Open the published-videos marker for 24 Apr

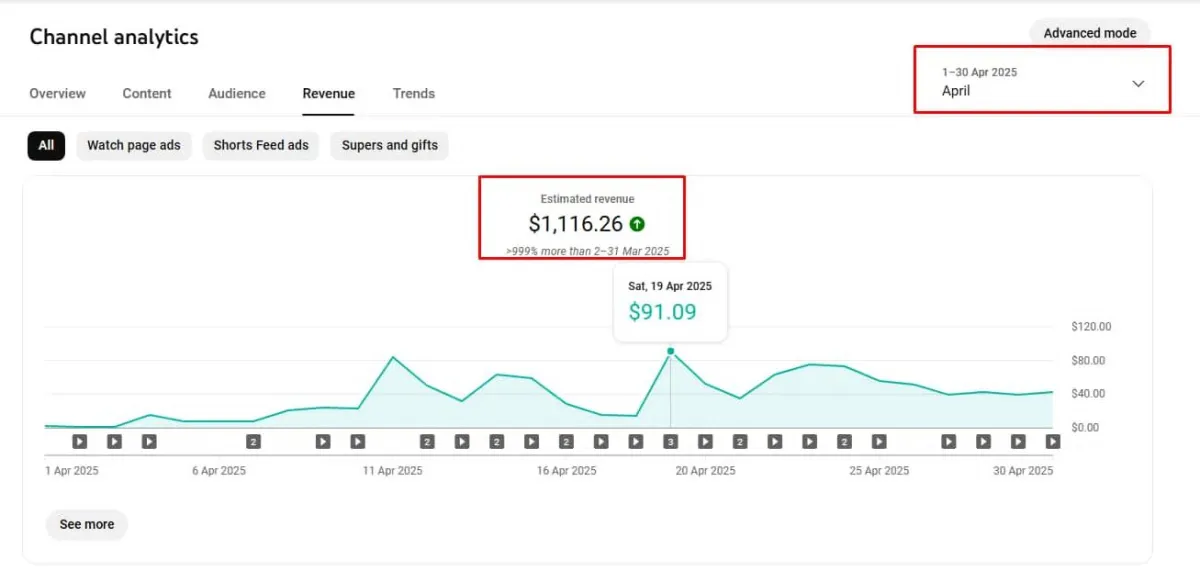pyautogui.click(x=844, y=441)
